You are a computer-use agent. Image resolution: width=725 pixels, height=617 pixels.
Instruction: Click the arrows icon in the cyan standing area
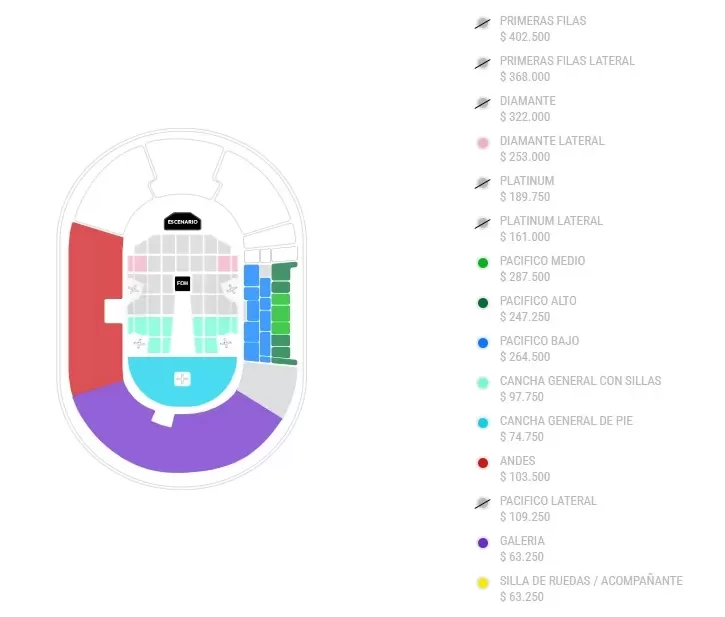click(x=182, y=378)
